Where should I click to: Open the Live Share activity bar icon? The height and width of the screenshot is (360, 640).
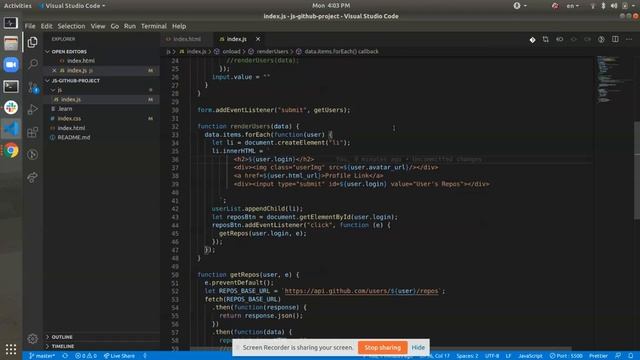click(x=33, y=177)
